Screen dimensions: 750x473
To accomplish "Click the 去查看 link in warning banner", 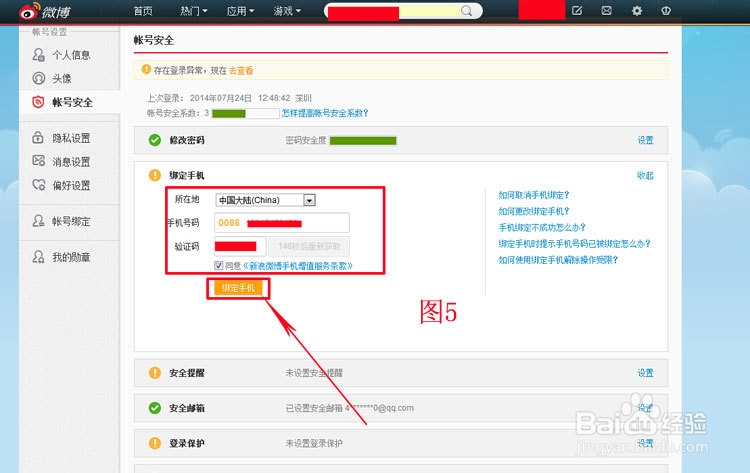I will [x=241, y=71].
